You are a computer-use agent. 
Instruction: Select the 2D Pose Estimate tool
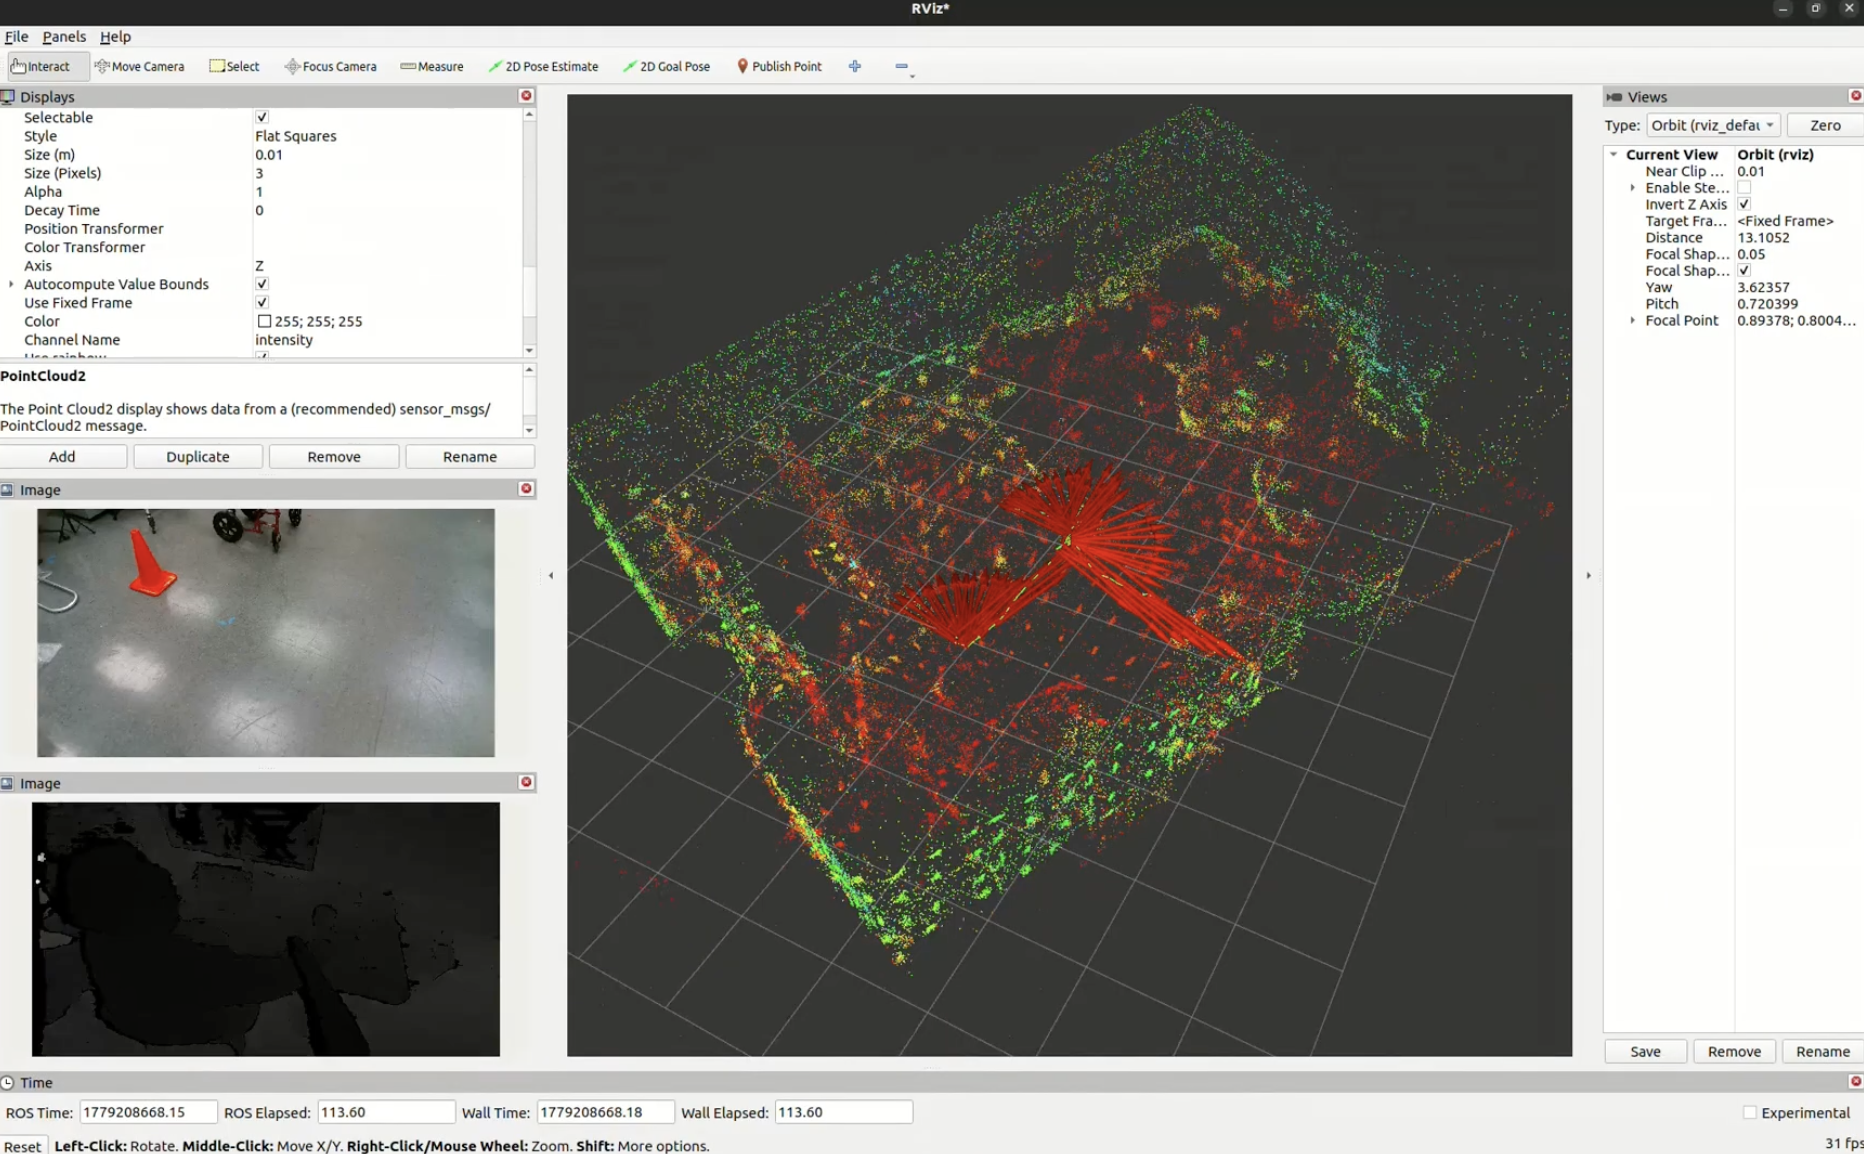click(543, 66)
